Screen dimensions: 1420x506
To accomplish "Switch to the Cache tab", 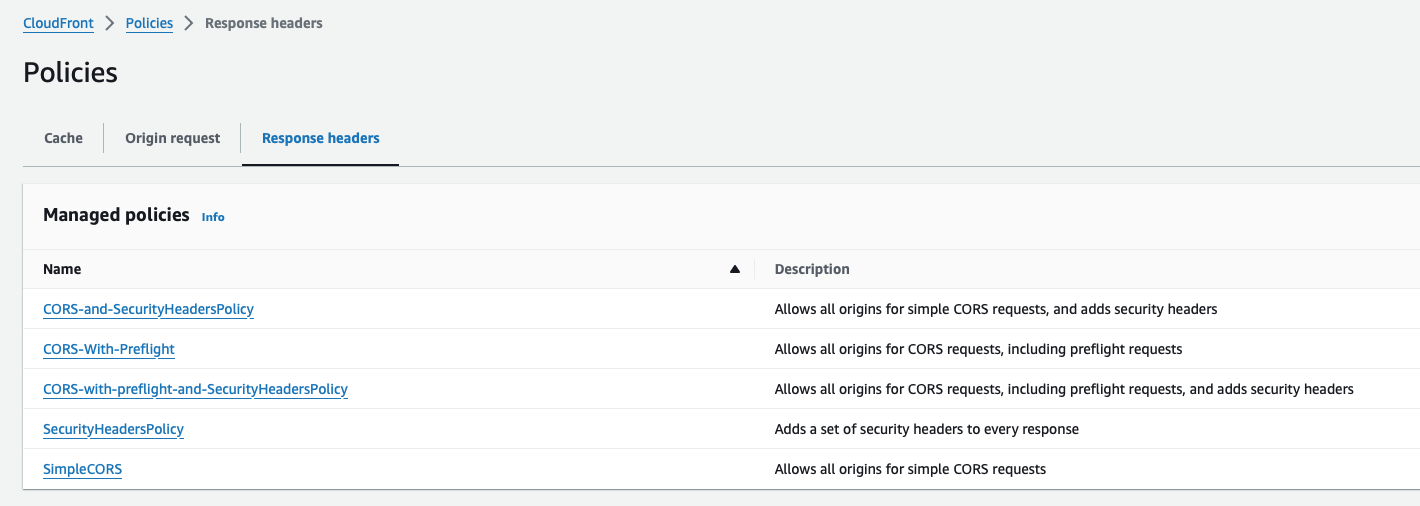I will (63, 138).
